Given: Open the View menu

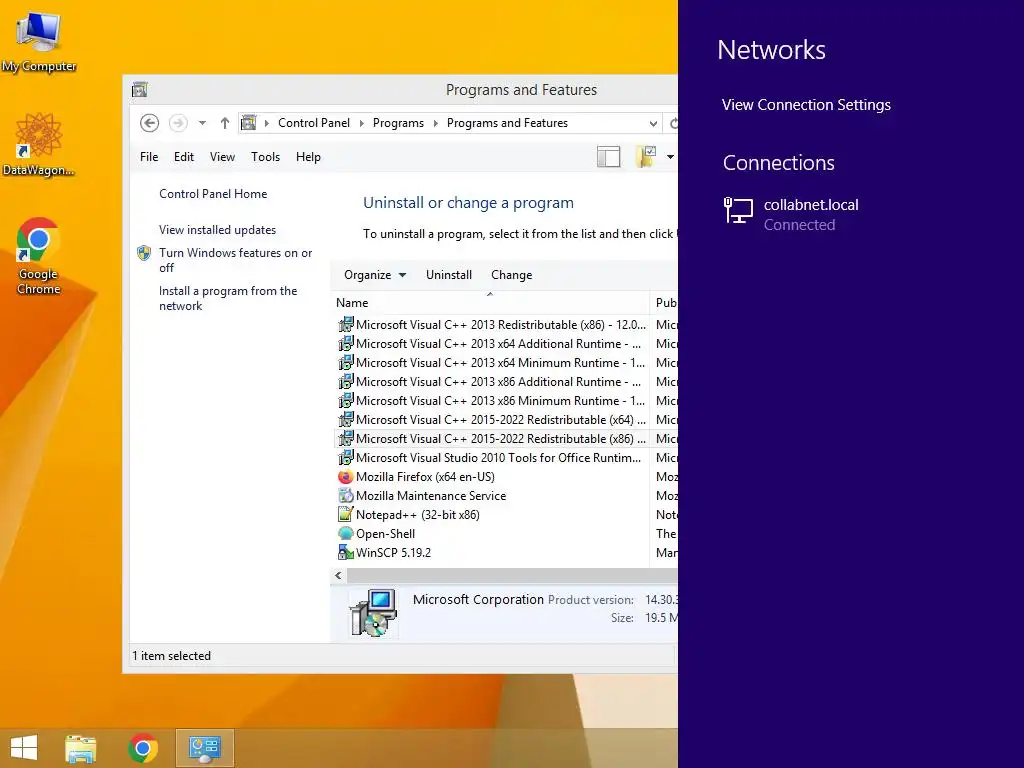Looking at the screenshot, I should click(222, 157).
